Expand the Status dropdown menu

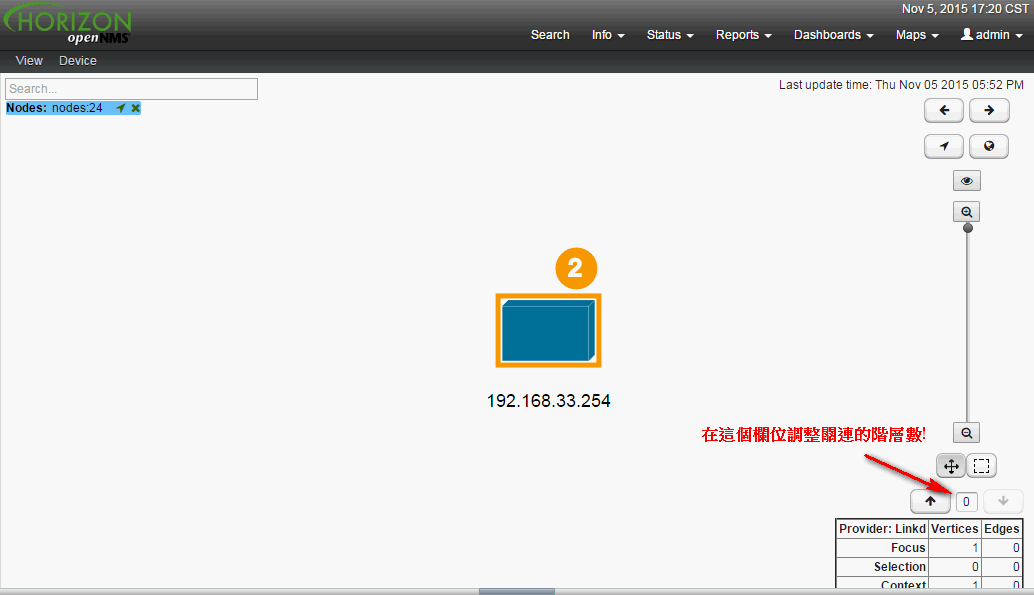coord(670,35)
